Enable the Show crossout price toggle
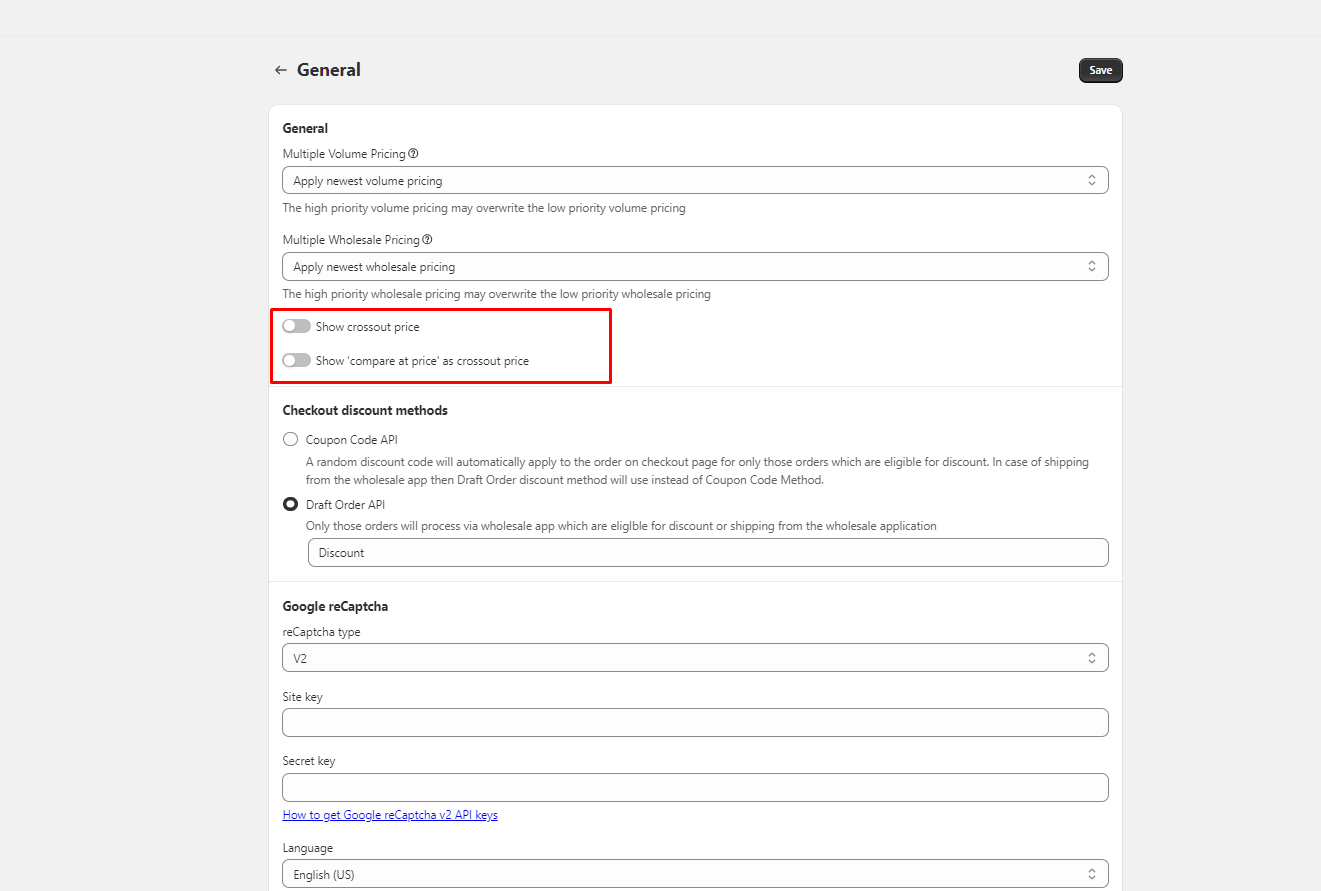 tap(296, 327)
